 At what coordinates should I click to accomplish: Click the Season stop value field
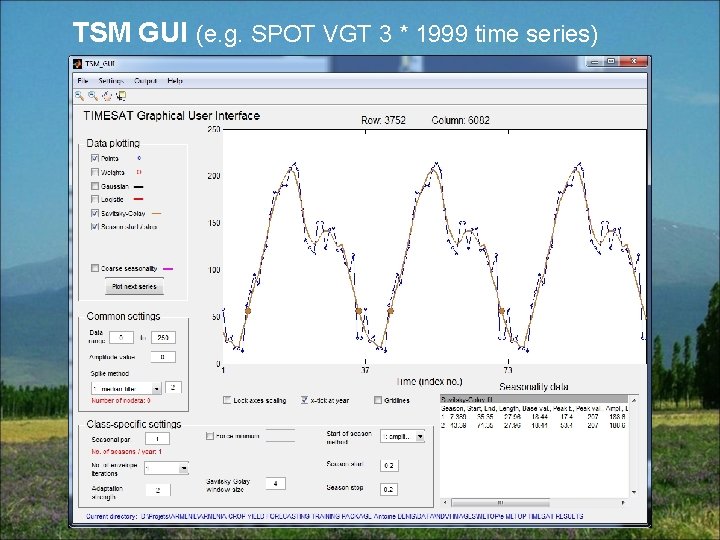388,489
